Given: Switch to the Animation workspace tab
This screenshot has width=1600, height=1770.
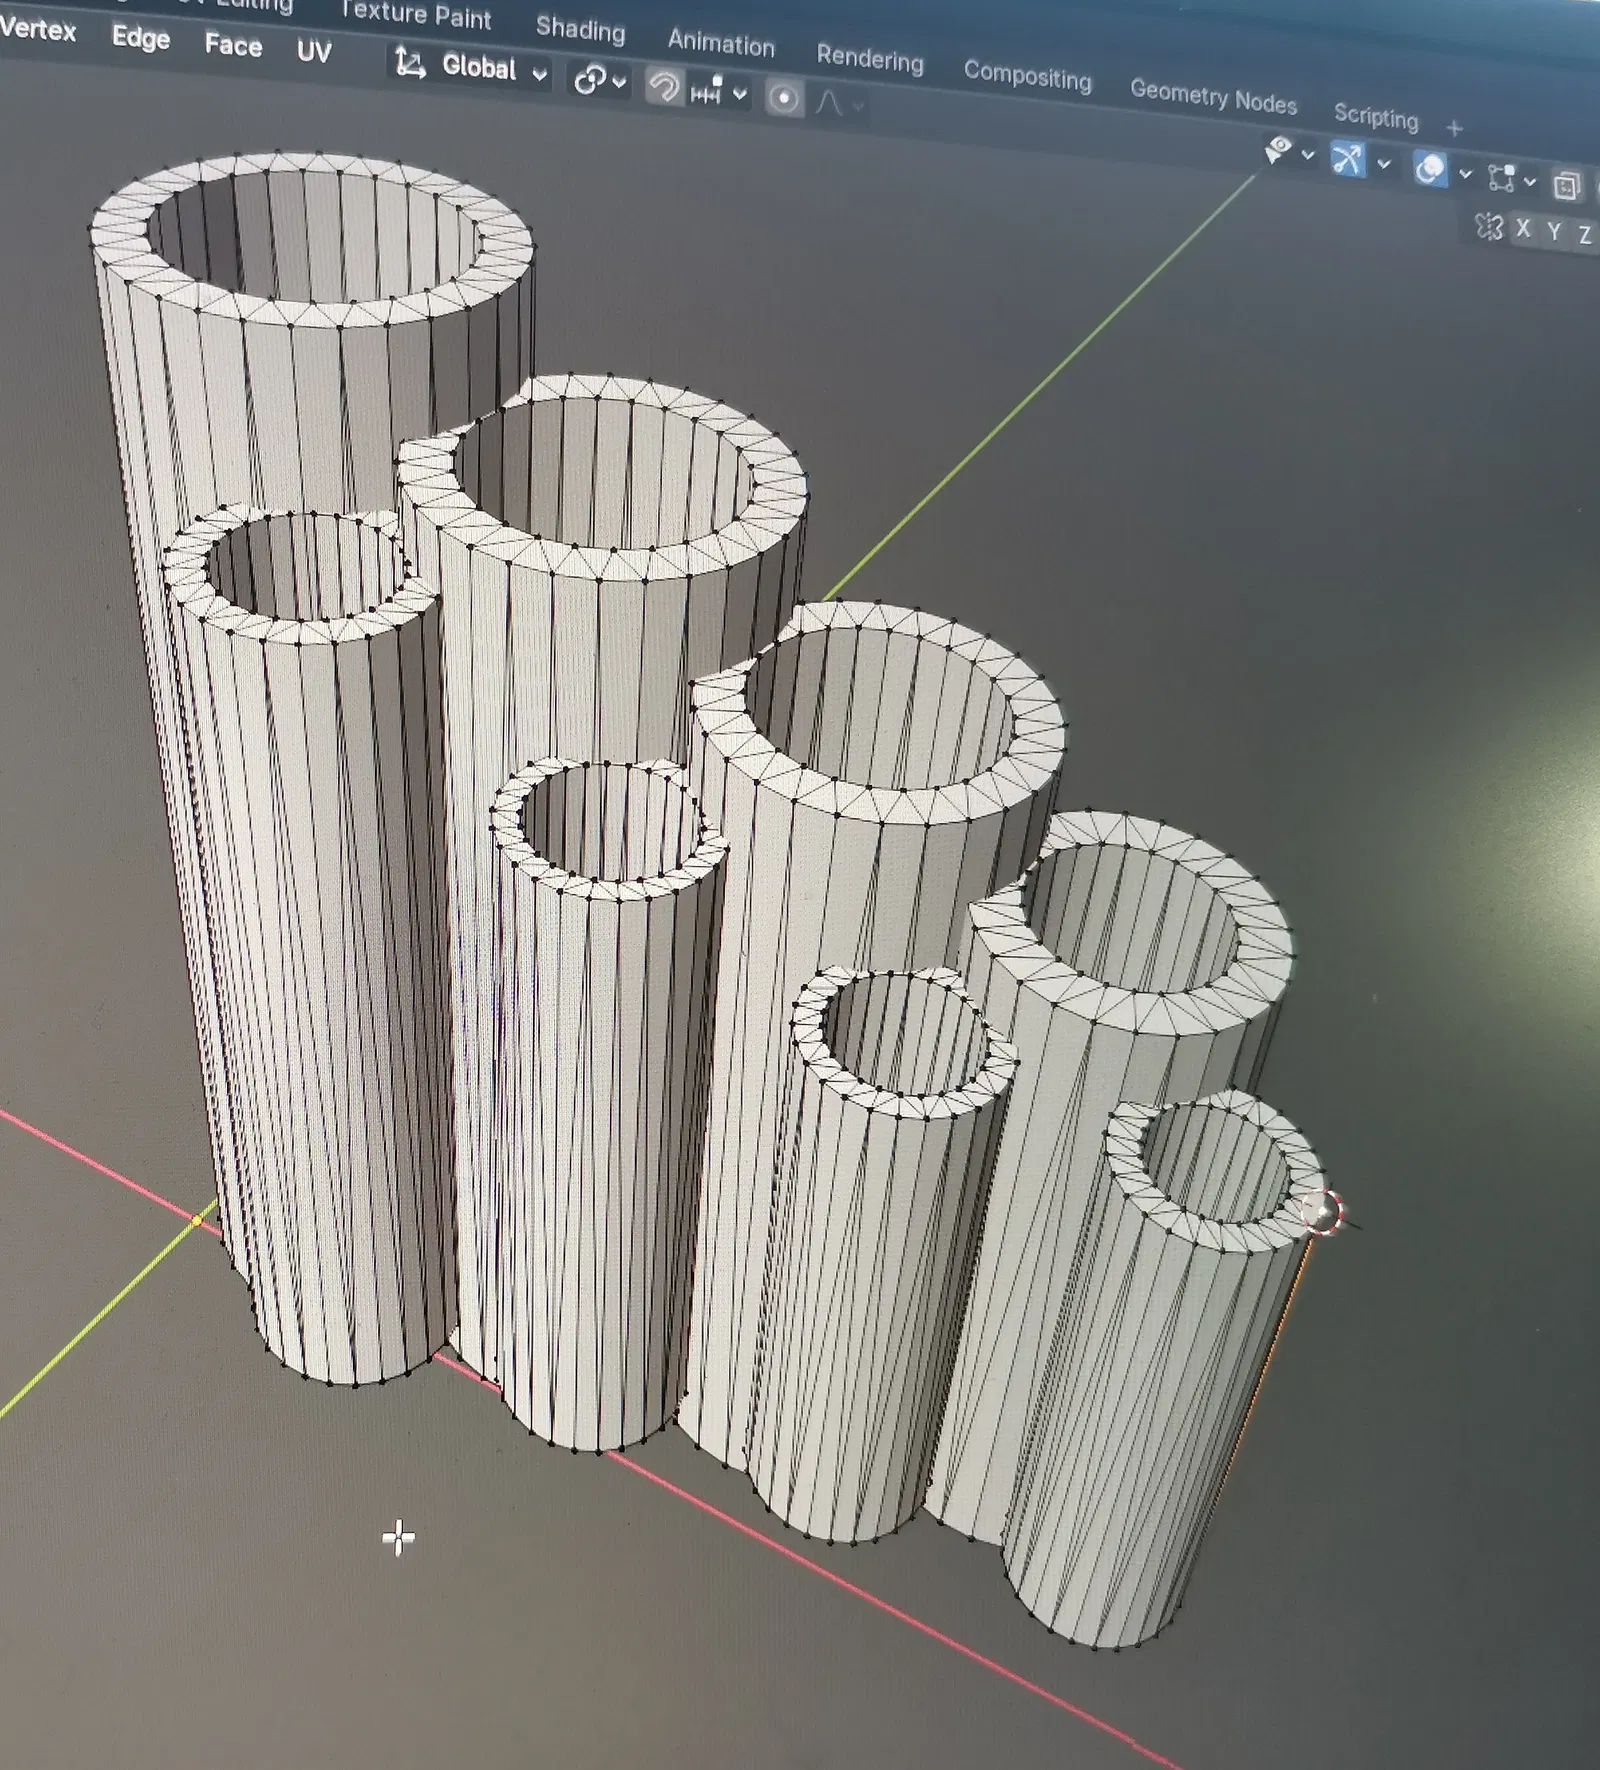Looking at the screenshot, I should (721, 43).
